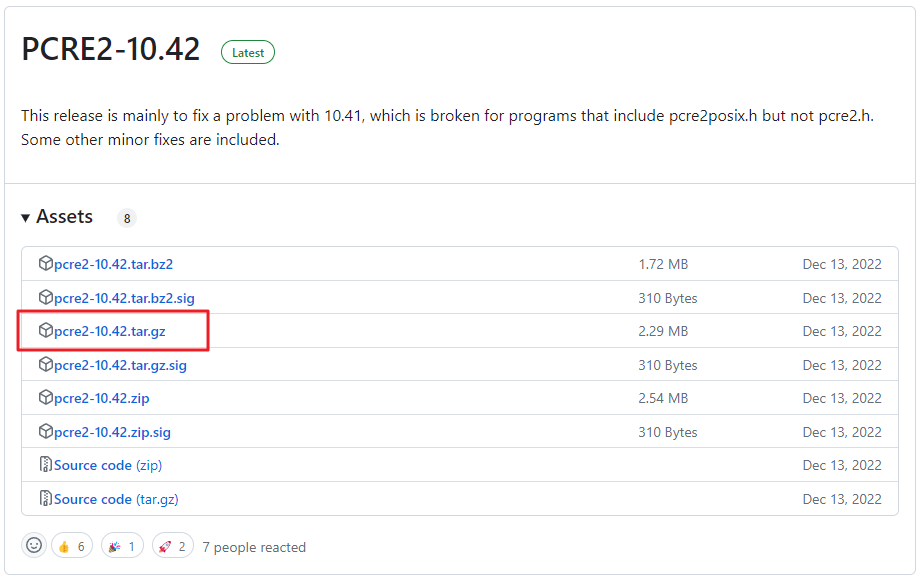Click package icon beside pcre2-10.42.zip.sig
The width and height of the screenshot is (922, 579).
coord(45,431)
